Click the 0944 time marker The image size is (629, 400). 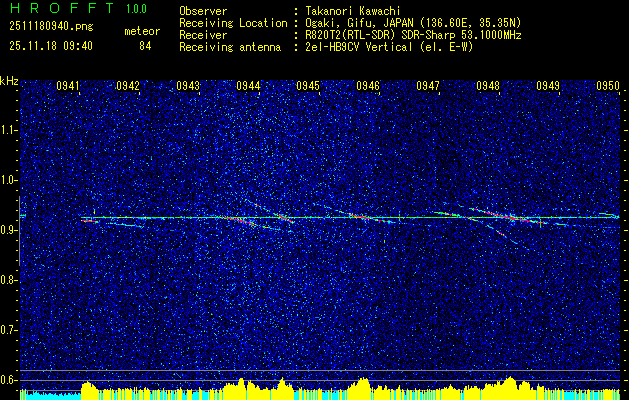pyautogui.click(x=248, y=85)
